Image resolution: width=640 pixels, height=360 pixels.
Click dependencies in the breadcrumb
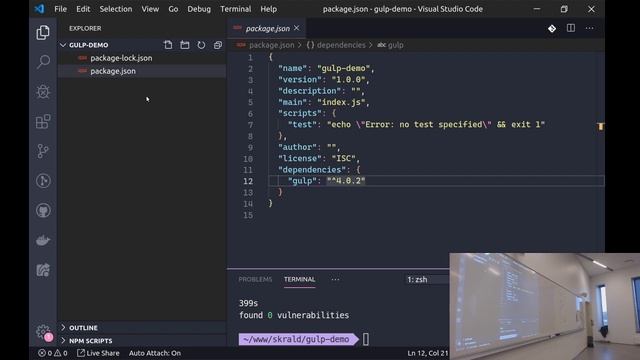point(341,45)
